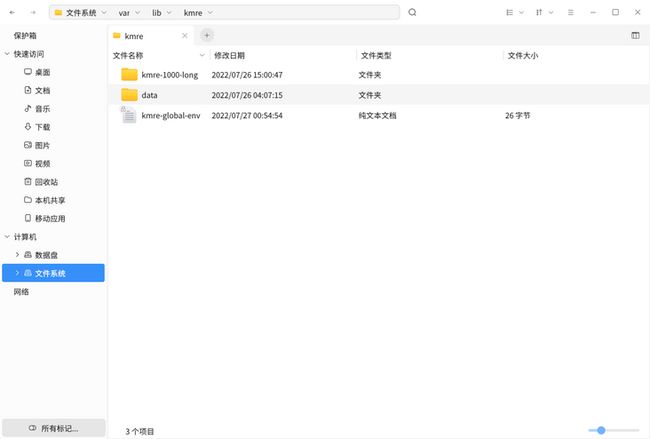Image resolution: width=650 pixels, height=439 pixels.
Task: Close the kmre tab
Action: (x=185, y=36)
